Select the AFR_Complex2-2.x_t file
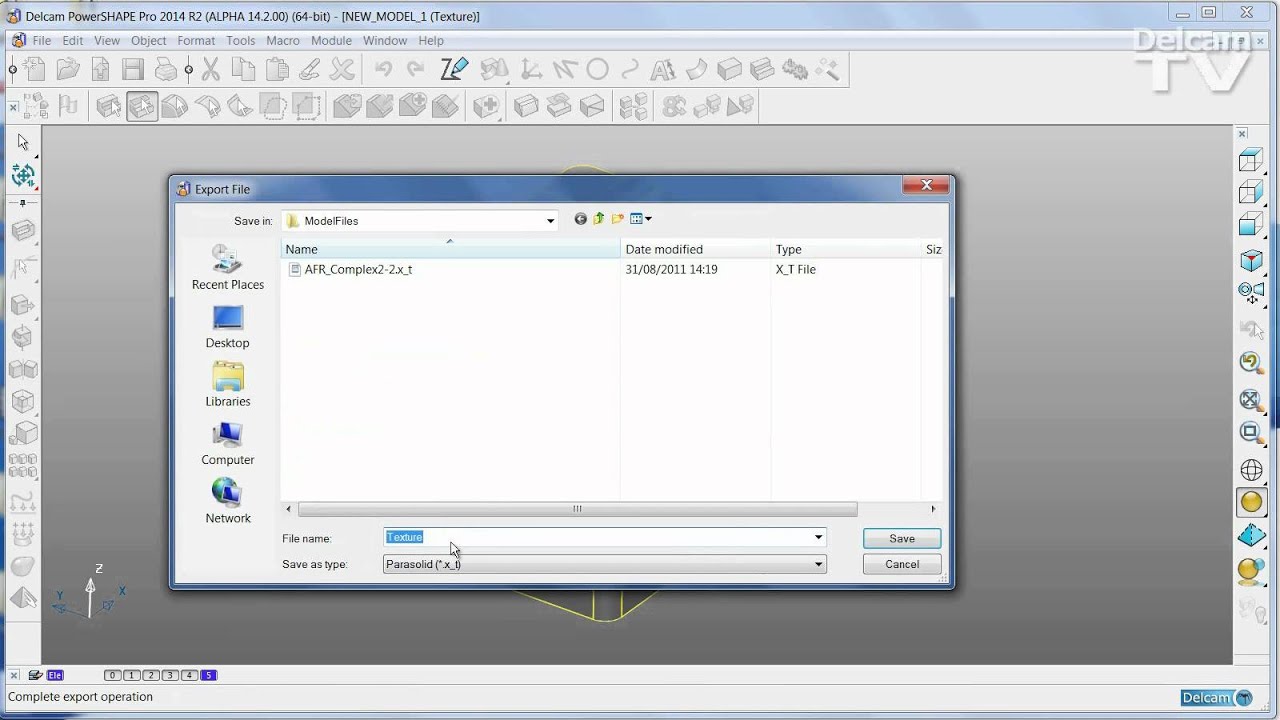 click(x=358, y=269)
